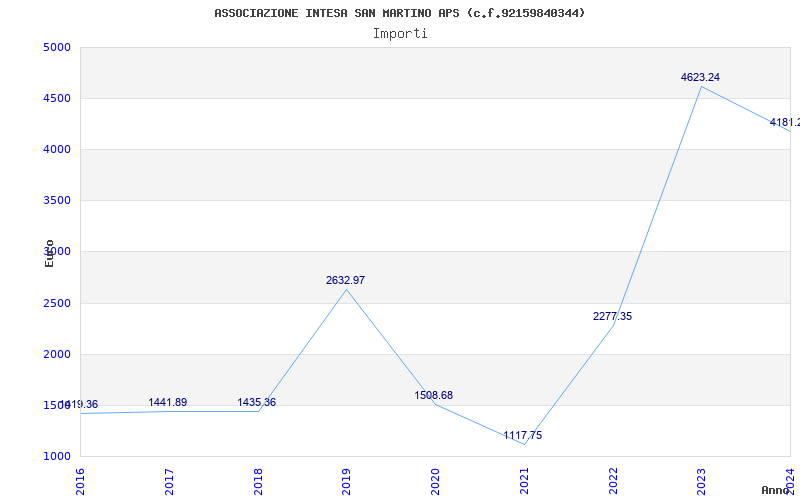Click the 4623.24 data label
This screenshot has height=500, width=800.
[700, 78]
